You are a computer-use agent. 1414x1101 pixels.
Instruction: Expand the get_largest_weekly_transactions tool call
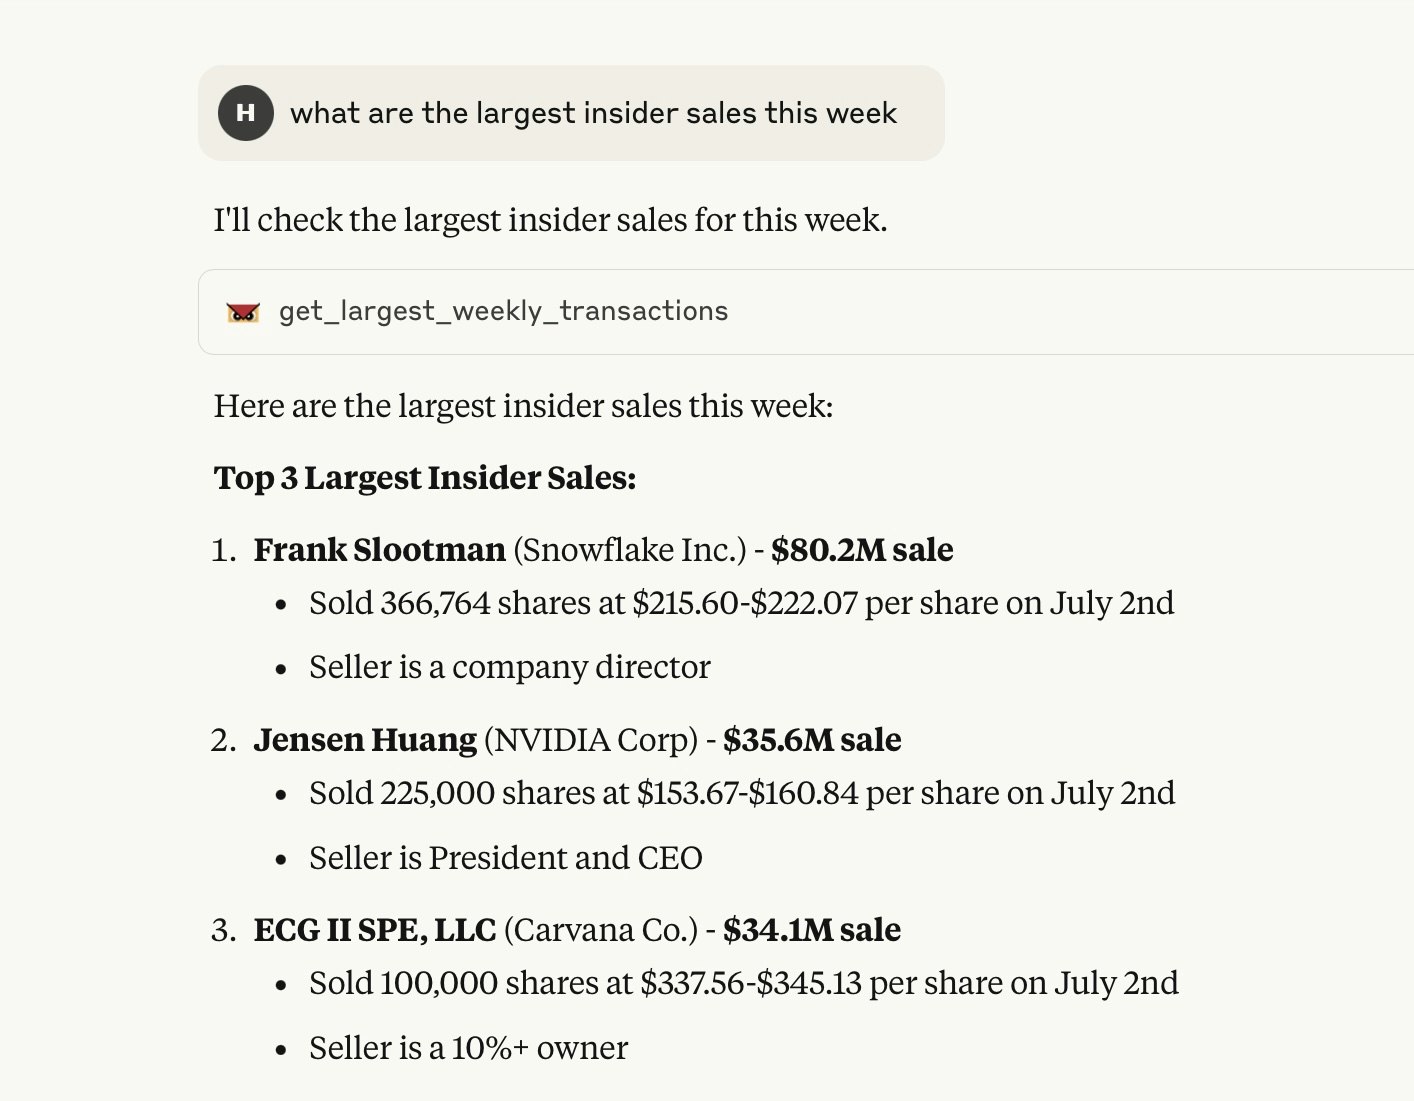click(x=806, y=312)
